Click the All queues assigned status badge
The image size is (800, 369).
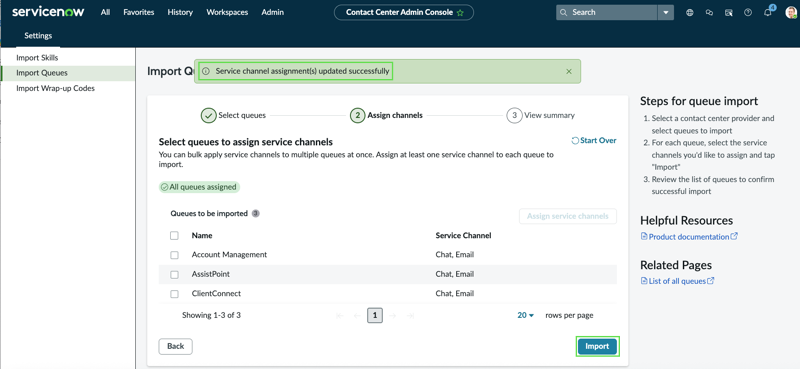point(199,187)
